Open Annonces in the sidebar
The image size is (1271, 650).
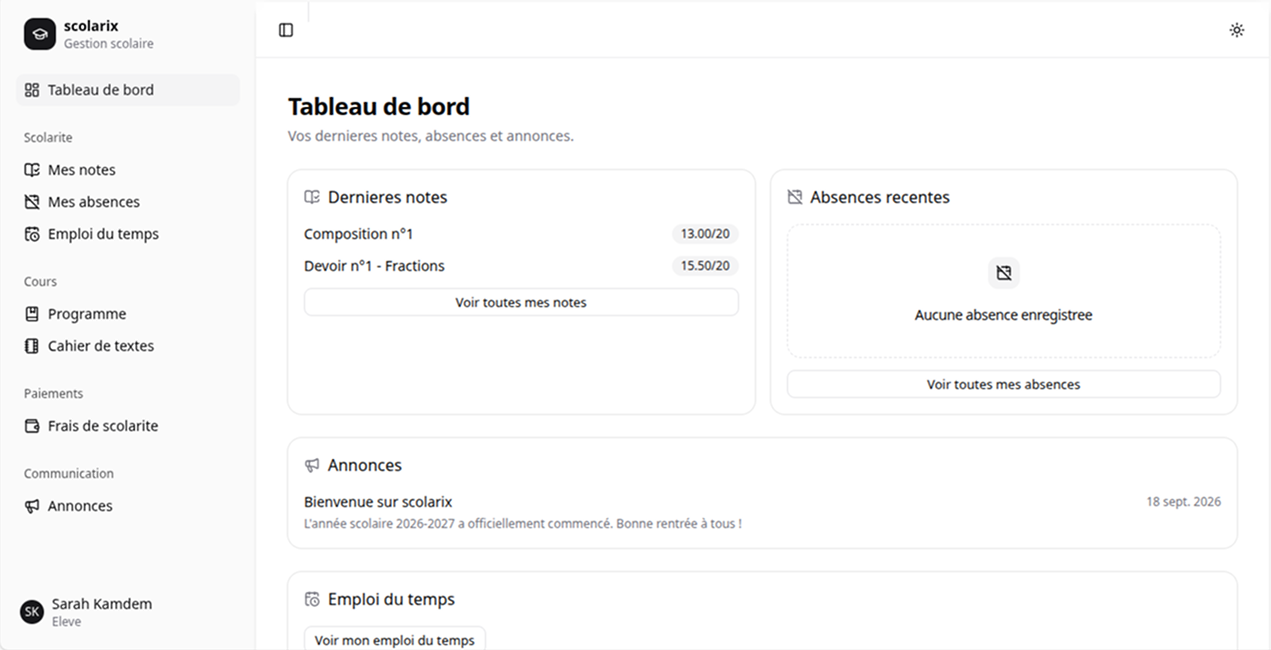coord(128,506)
